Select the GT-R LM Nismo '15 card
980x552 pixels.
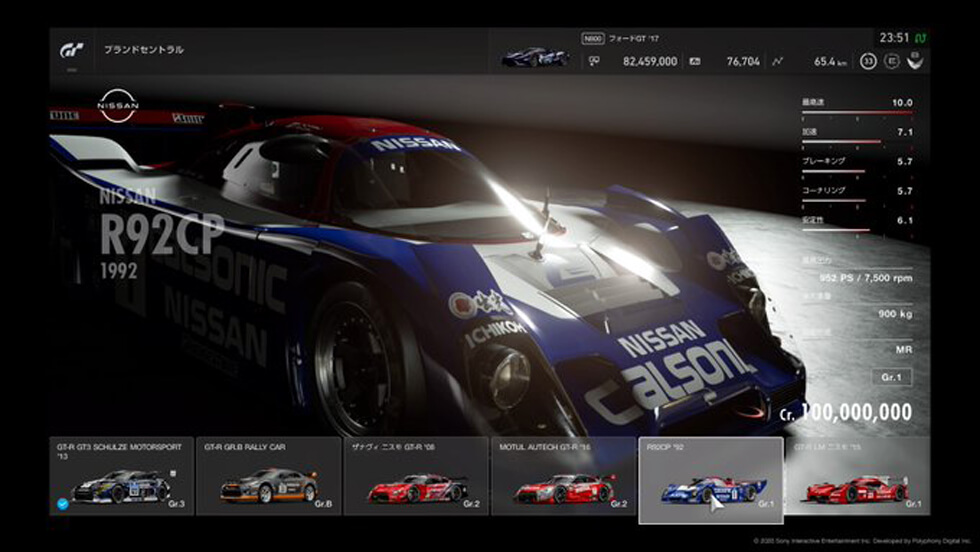858,476
